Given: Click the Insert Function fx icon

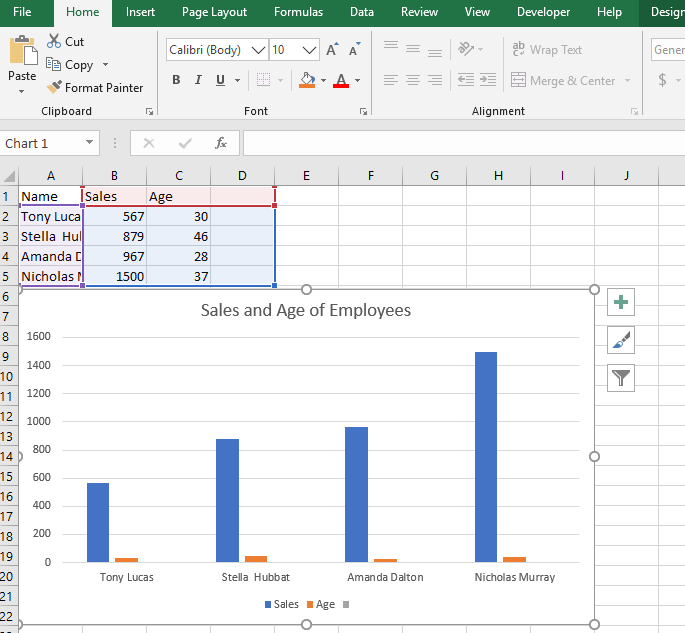Looking at the screenshot, I should click(x=221, y=143).
